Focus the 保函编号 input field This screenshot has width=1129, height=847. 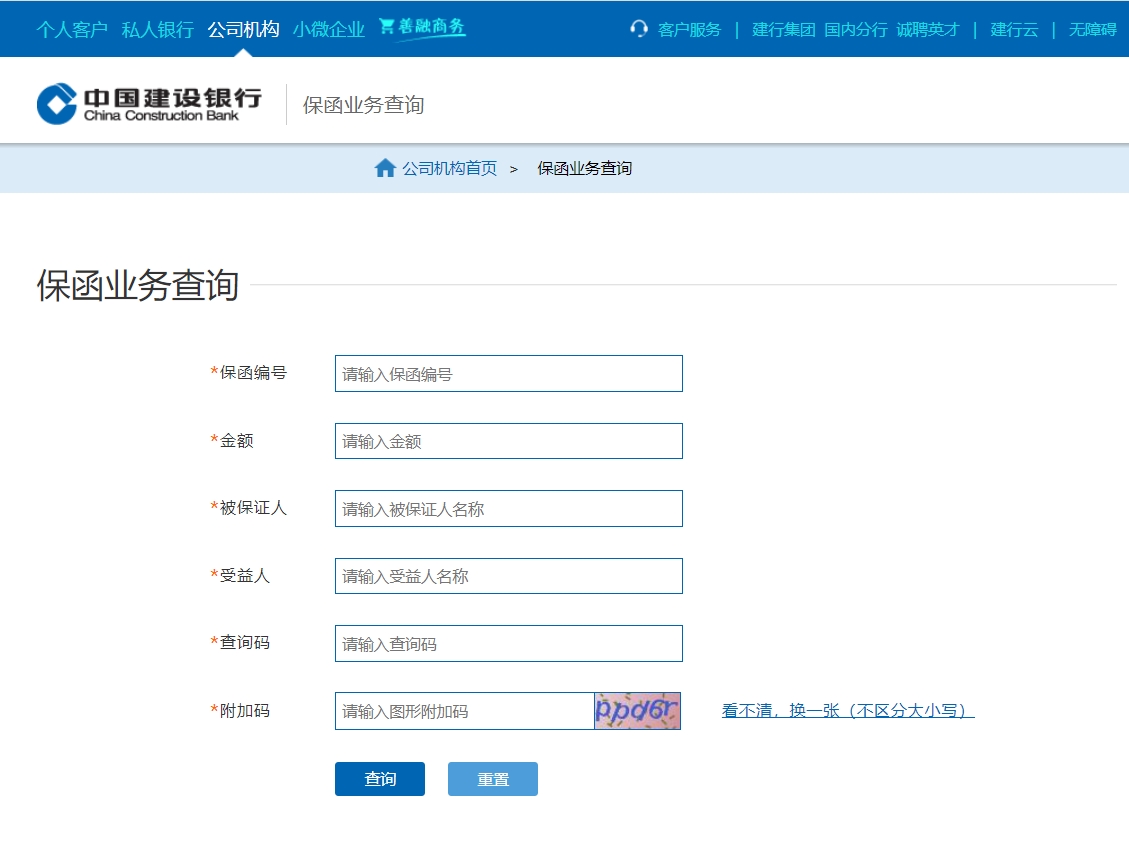[x=508, y=374]
